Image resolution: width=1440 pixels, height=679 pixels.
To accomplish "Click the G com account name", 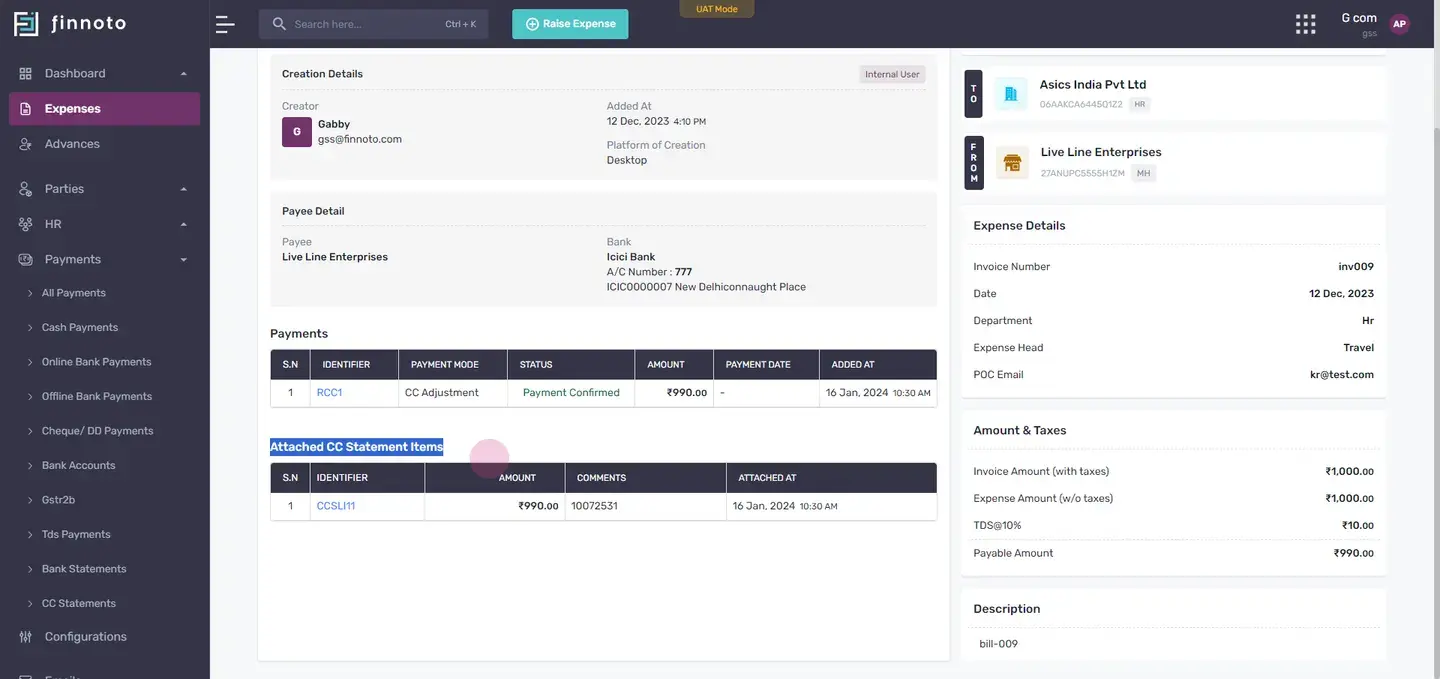I will pyautogui.click(x=1359, y=18).
